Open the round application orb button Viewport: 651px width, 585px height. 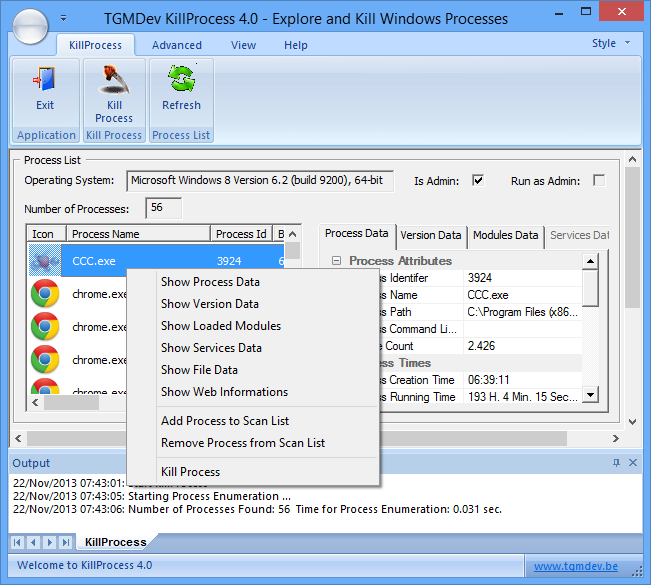coord(30,27)
